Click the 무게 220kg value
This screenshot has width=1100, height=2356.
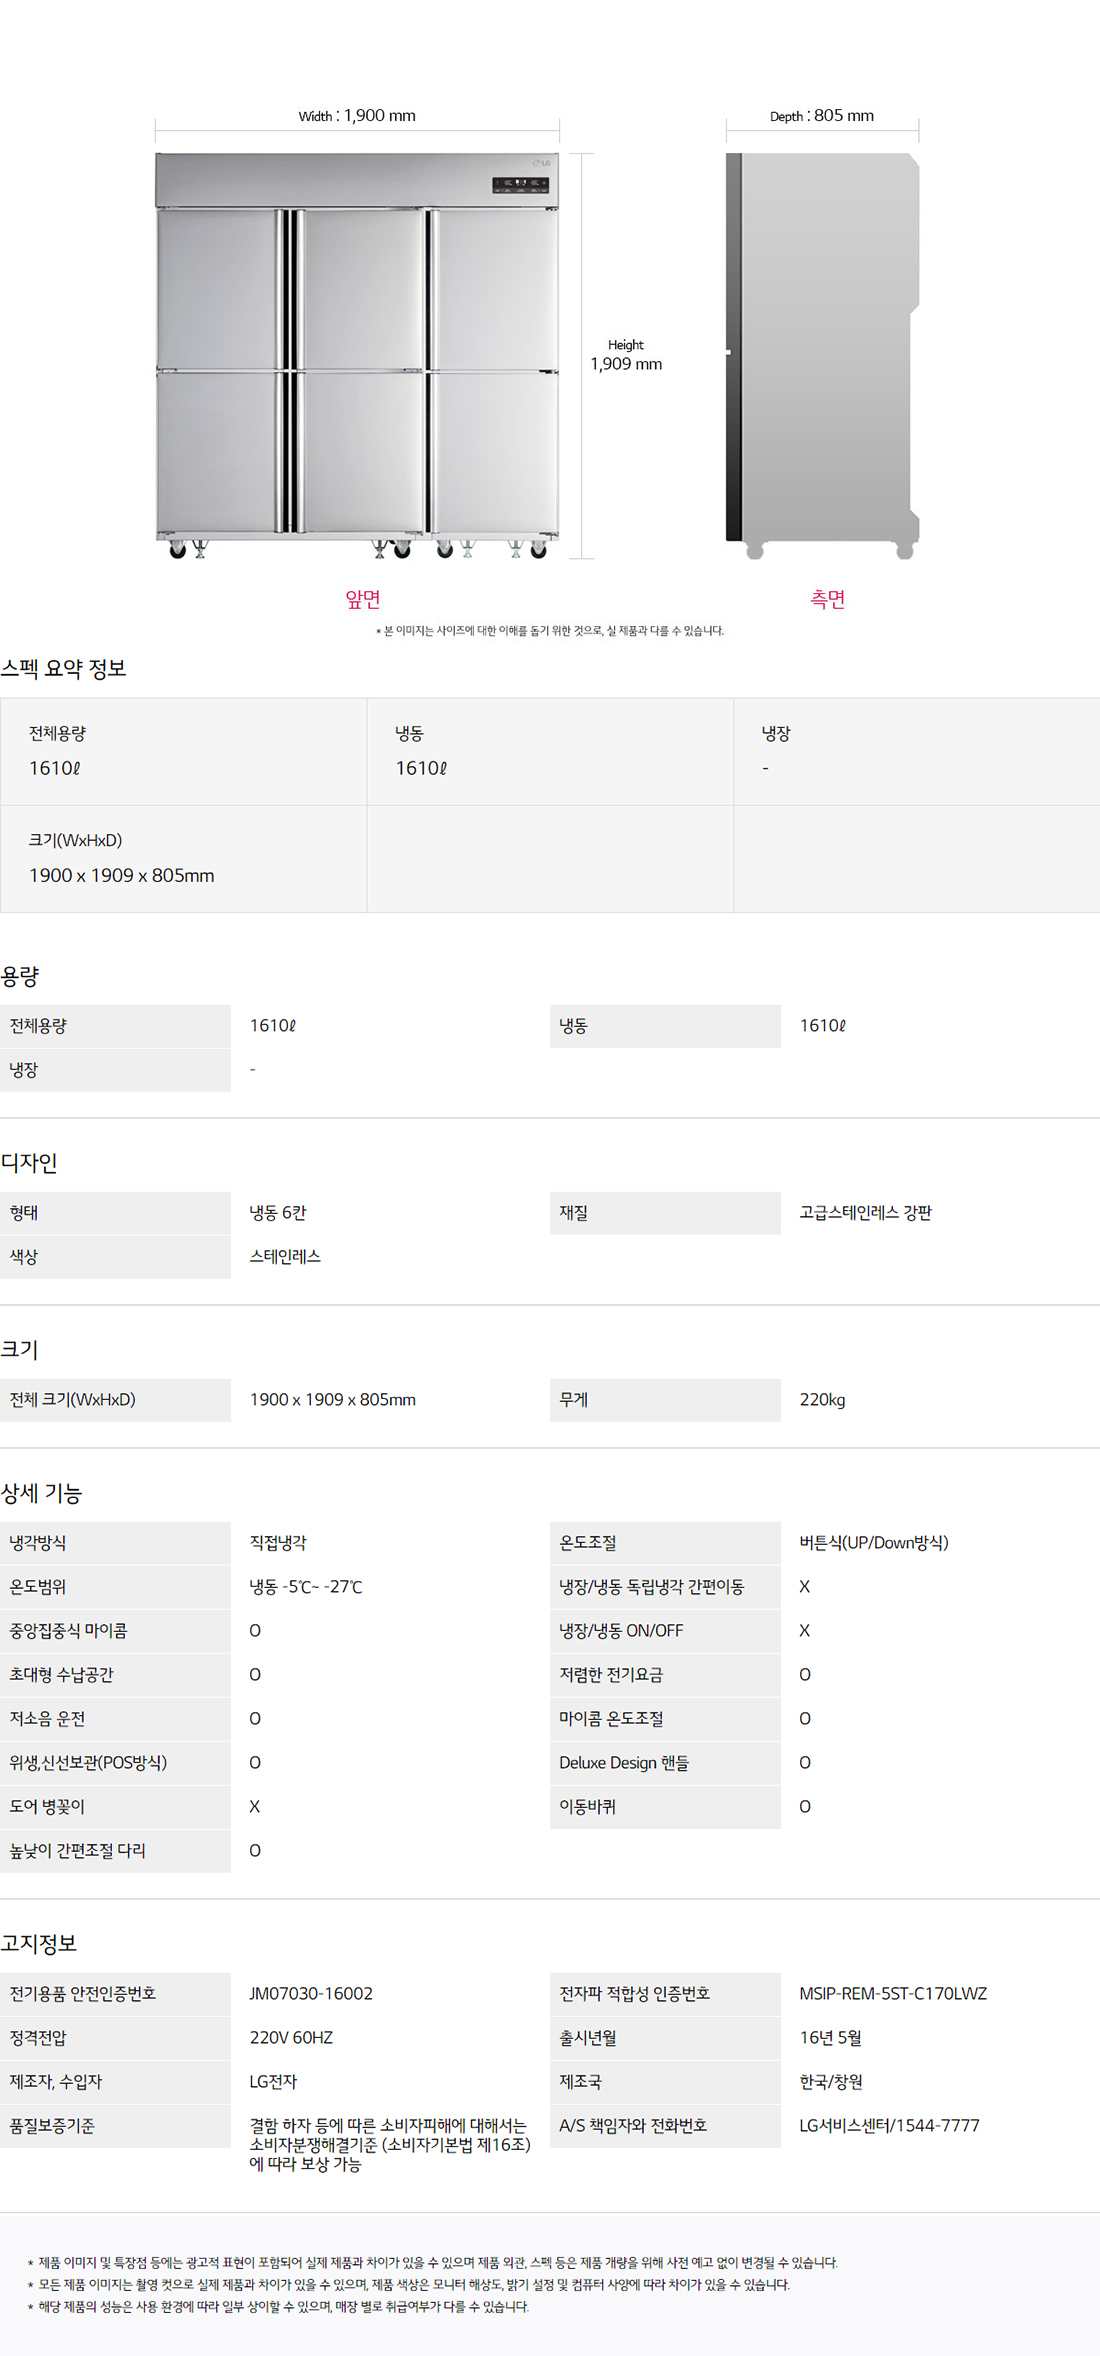[x=822, y=1400]
